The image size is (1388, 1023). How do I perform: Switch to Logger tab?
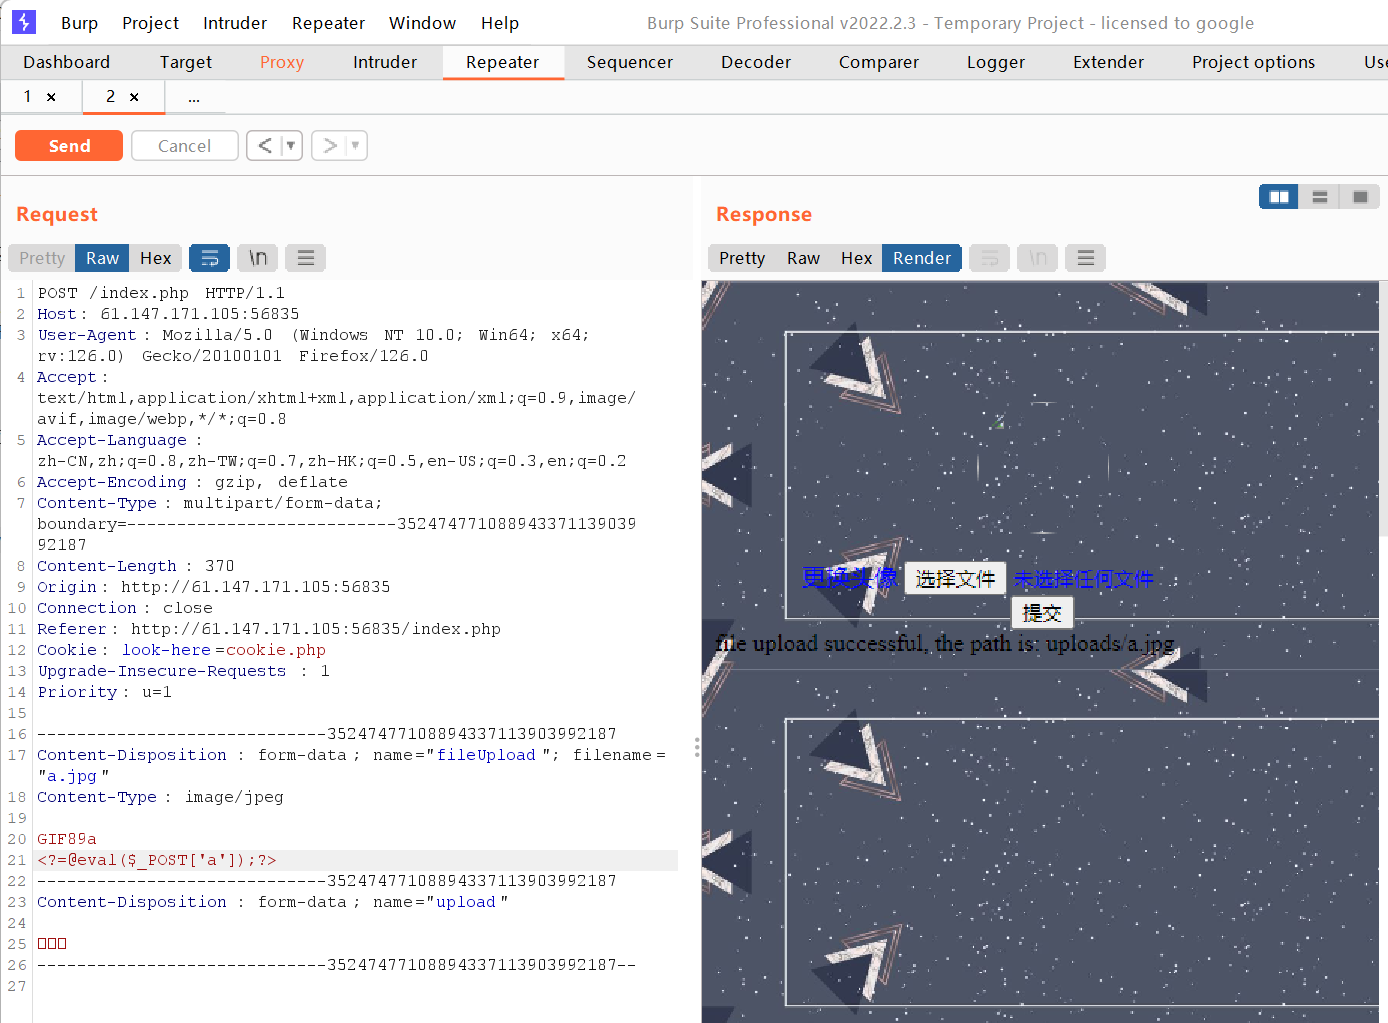pos(996,62)
